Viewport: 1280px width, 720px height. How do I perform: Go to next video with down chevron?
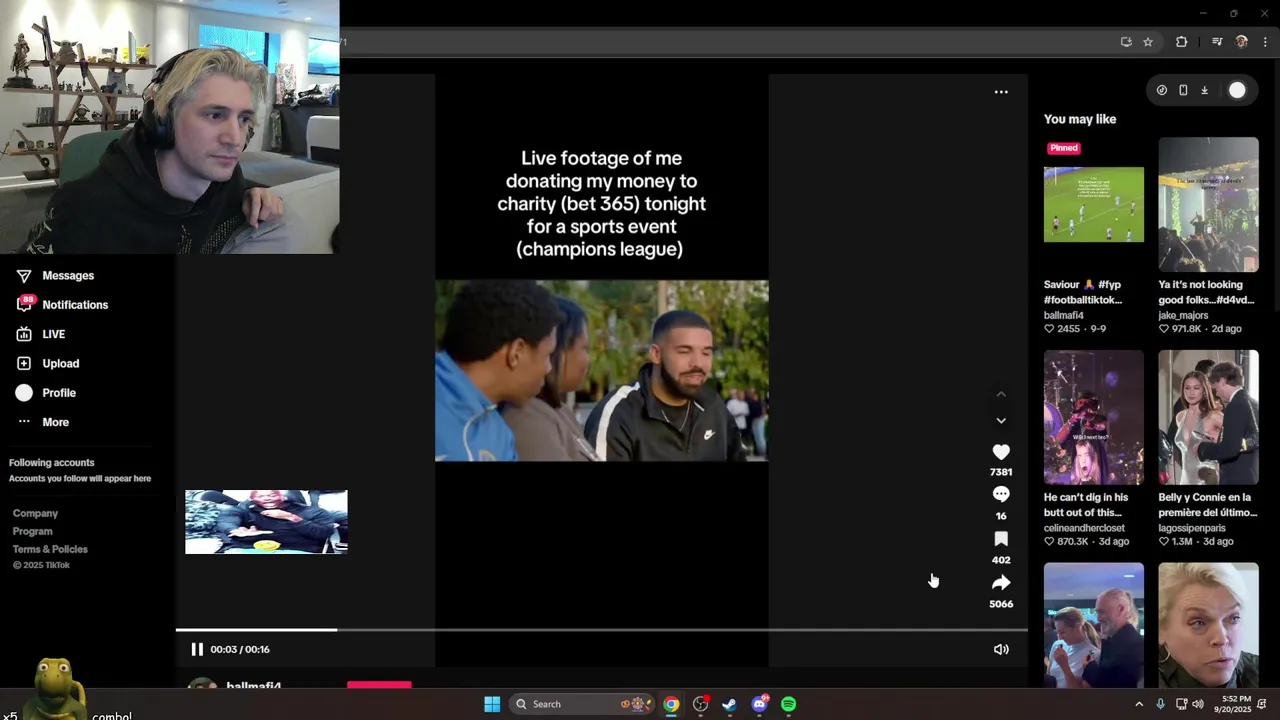(x=1001, y=421)
